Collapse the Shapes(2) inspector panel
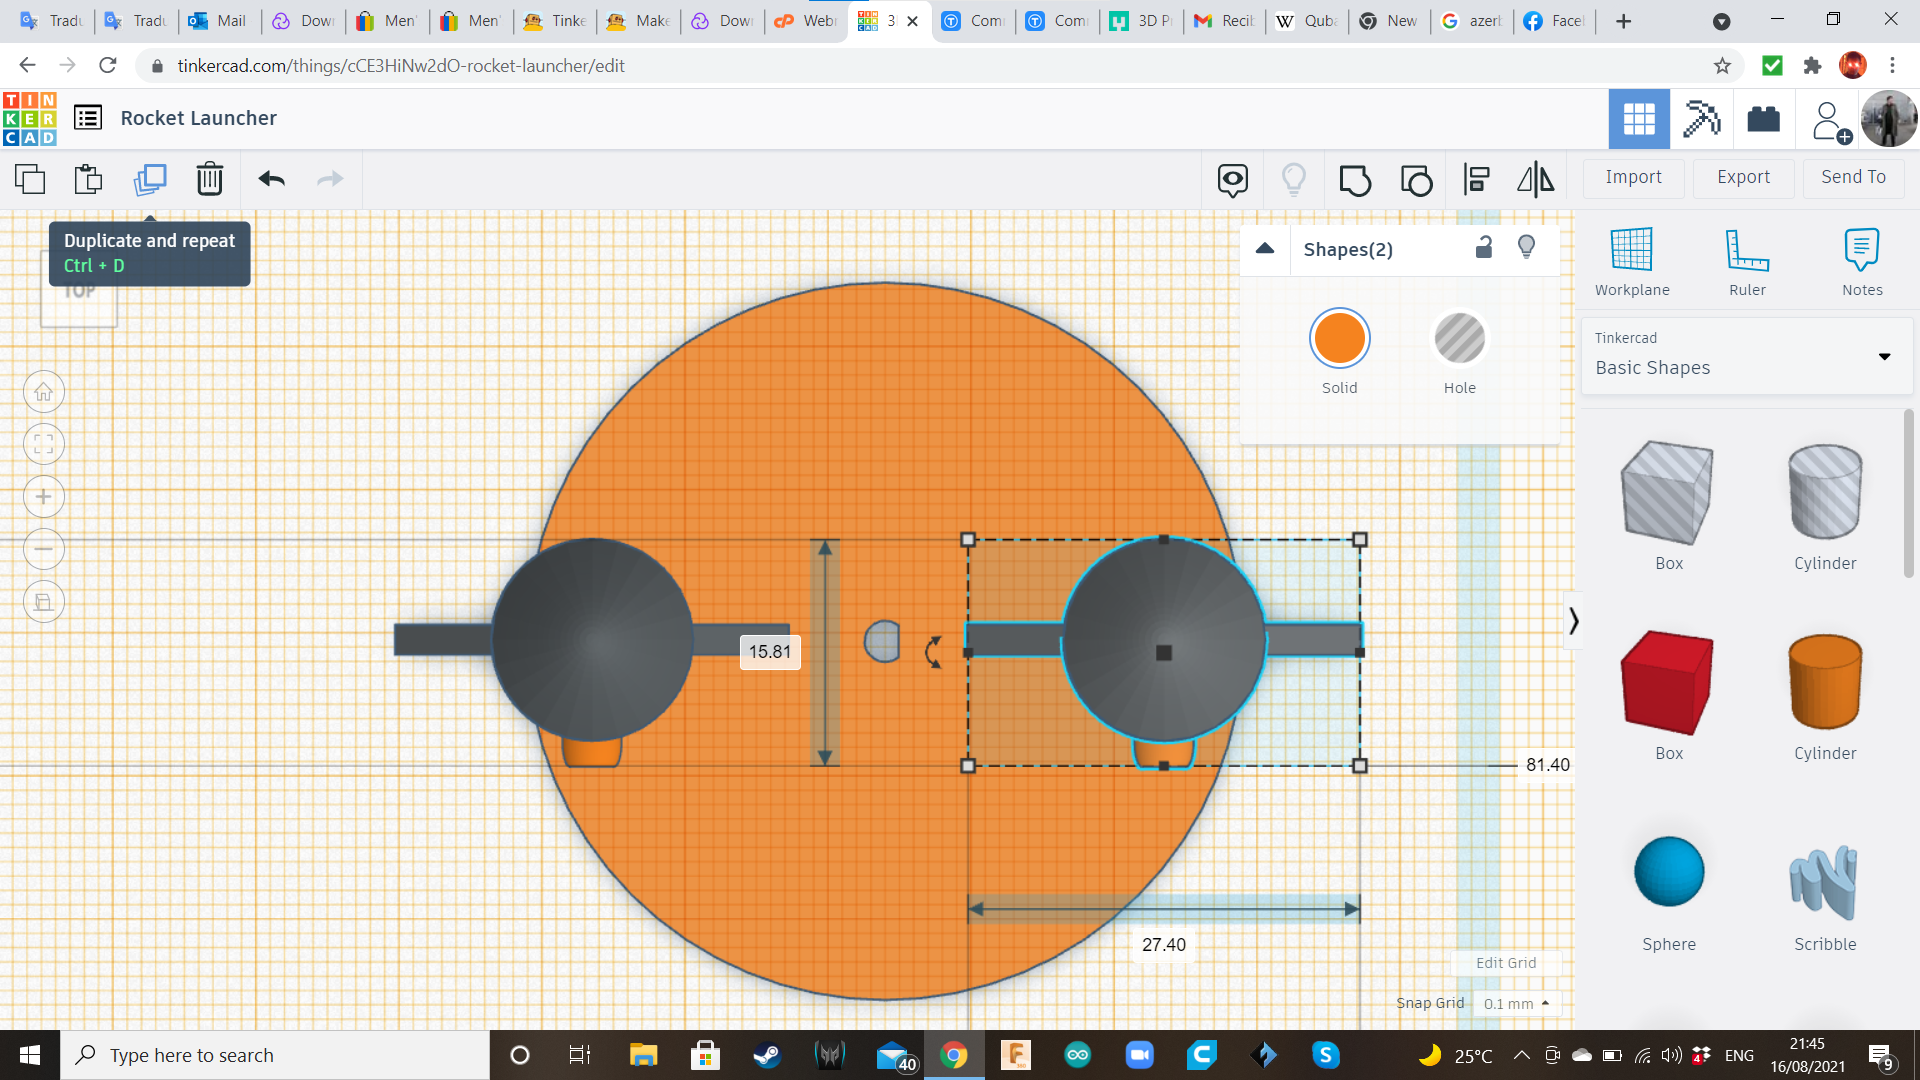 click(1265, 249)
